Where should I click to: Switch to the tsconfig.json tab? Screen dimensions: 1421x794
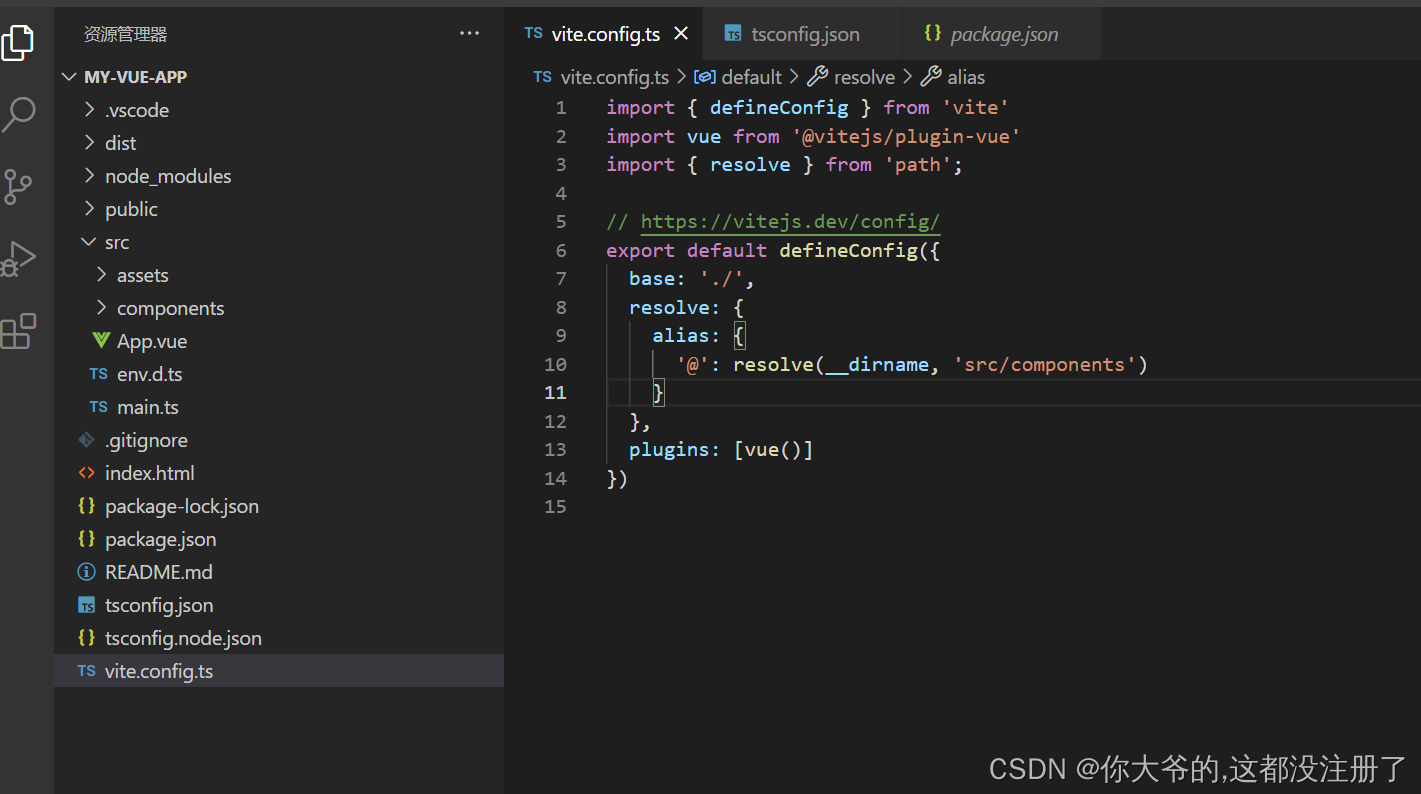click(x=802, y=34)
